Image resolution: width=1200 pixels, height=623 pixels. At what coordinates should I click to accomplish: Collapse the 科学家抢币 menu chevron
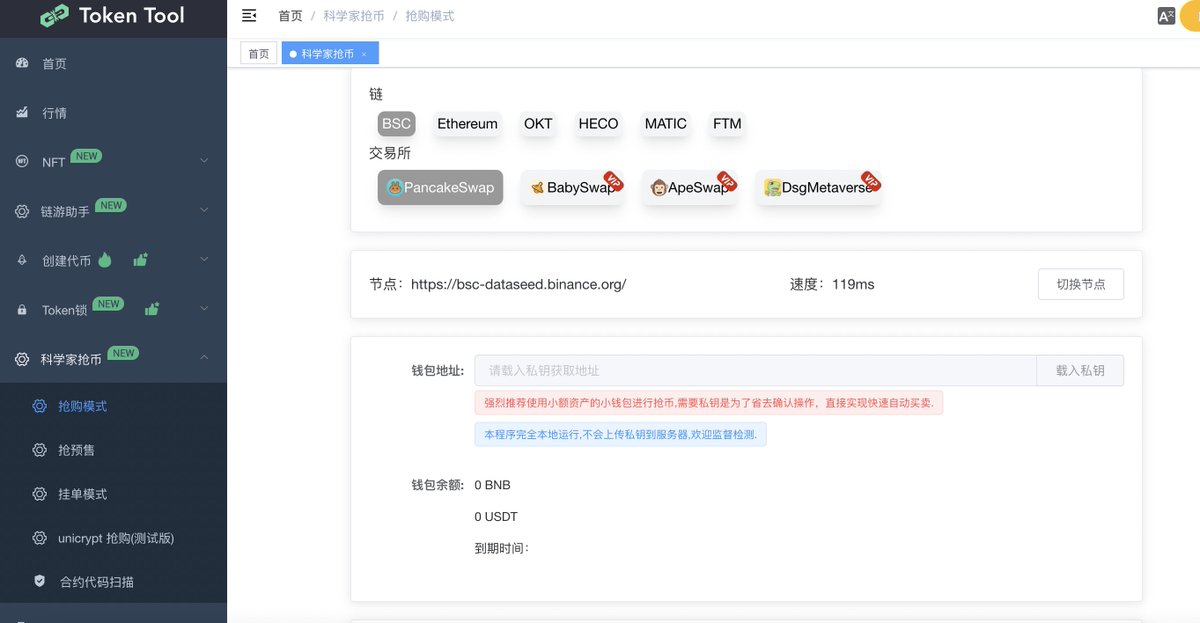(204, 359)
